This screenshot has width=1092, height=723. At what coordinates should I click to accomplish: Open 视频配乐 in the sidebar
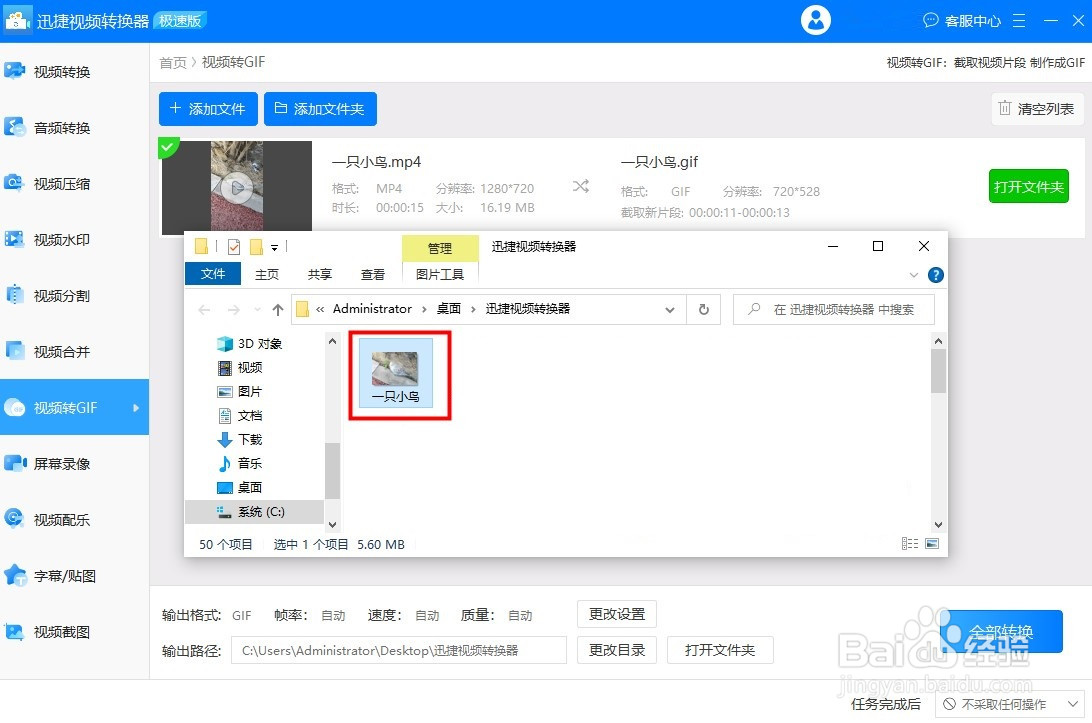click(74, 520)
